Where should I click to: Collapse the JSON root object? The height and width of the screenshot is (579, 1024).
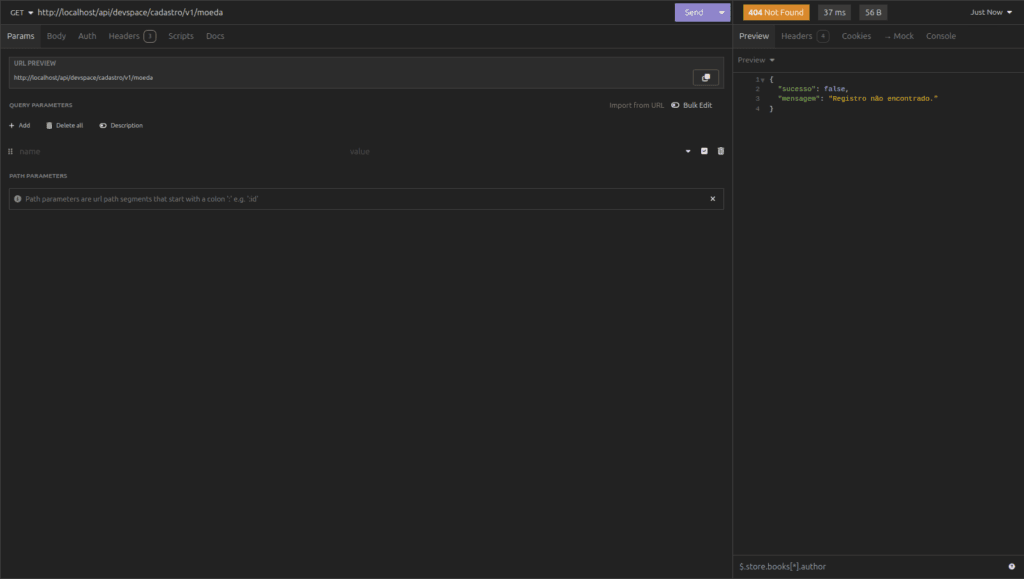pyautogui.click(x=762, y=80)
